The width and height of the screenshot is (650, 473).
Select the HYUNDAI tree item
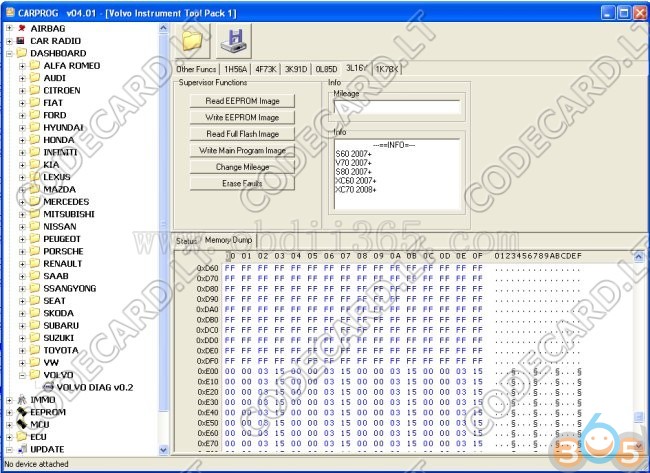[x=63, y=127]
